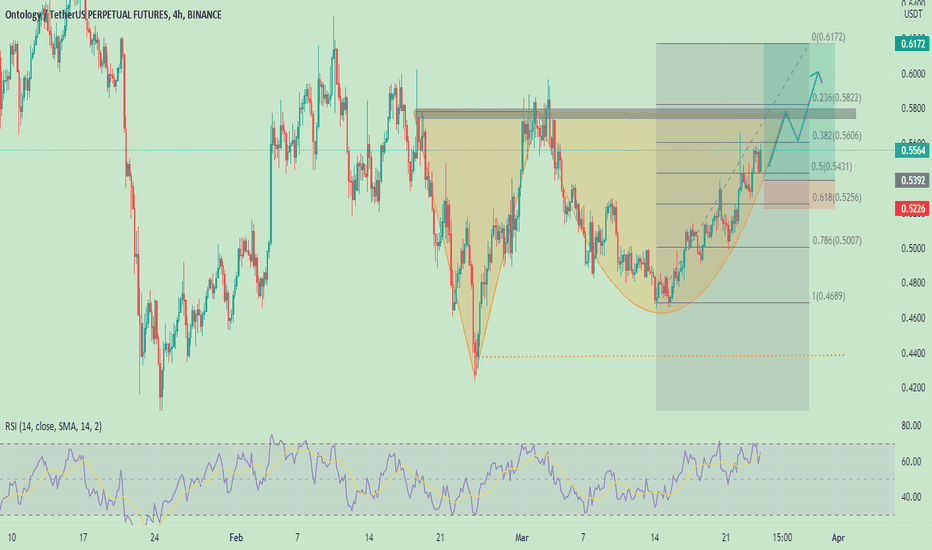
Task: Click the 10 date label on time axis
Action: click(11, 538)
